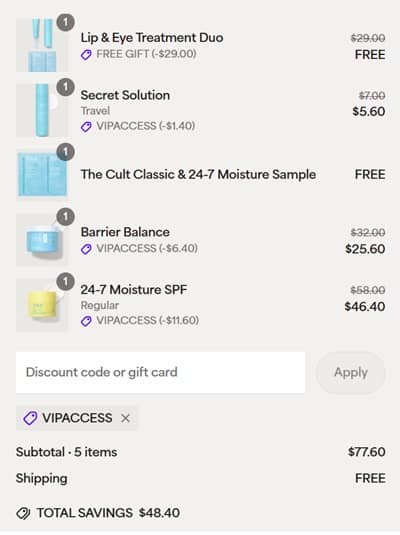The width and height of the screenshot is (400, 535).
Task: Open Cult Classic Moisture Sample thumbnail
Action: pos(42,175)
